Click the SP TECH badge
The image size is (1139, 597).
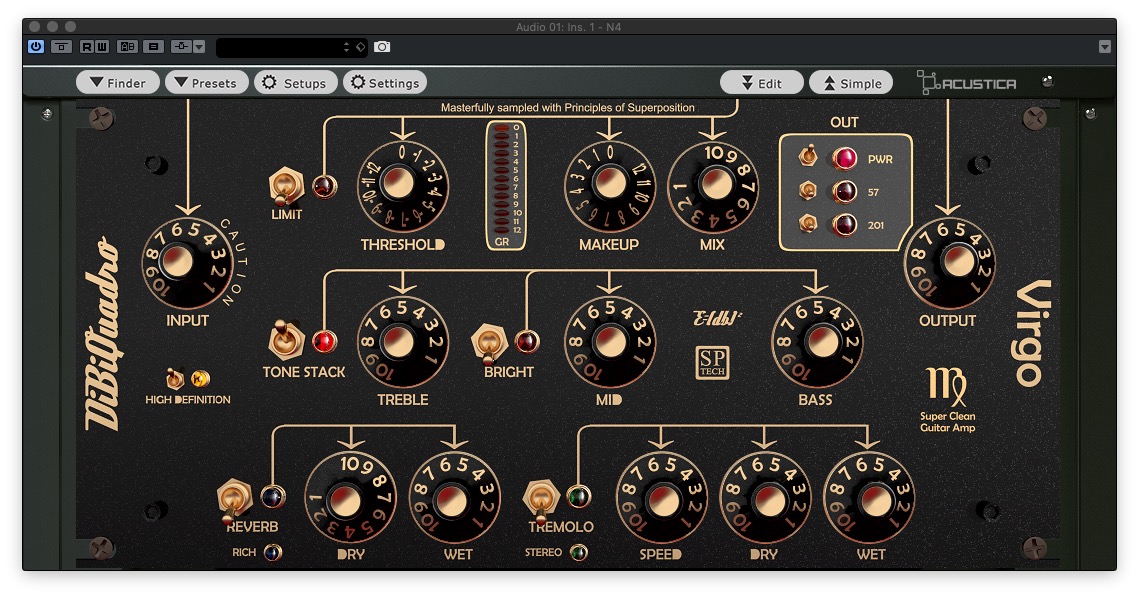712,363
